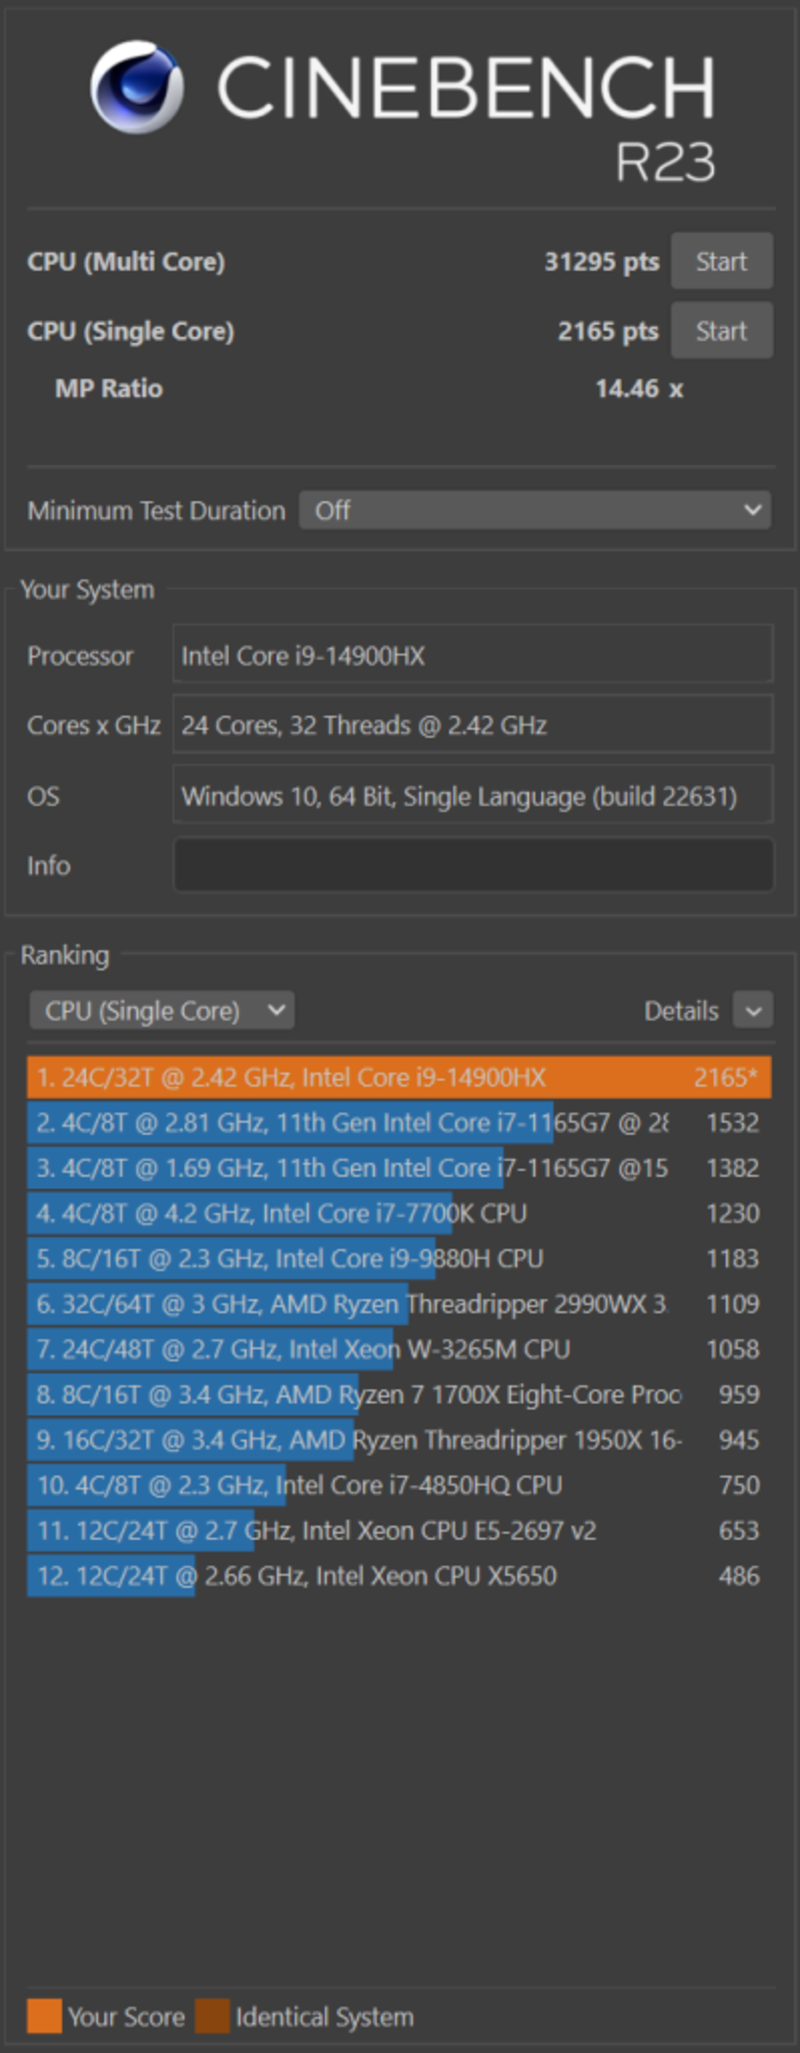Viewport: 800px width, 2053px height.
Task: Click the orange Your Score legend swatch
Action: (x=44, y=2016)
